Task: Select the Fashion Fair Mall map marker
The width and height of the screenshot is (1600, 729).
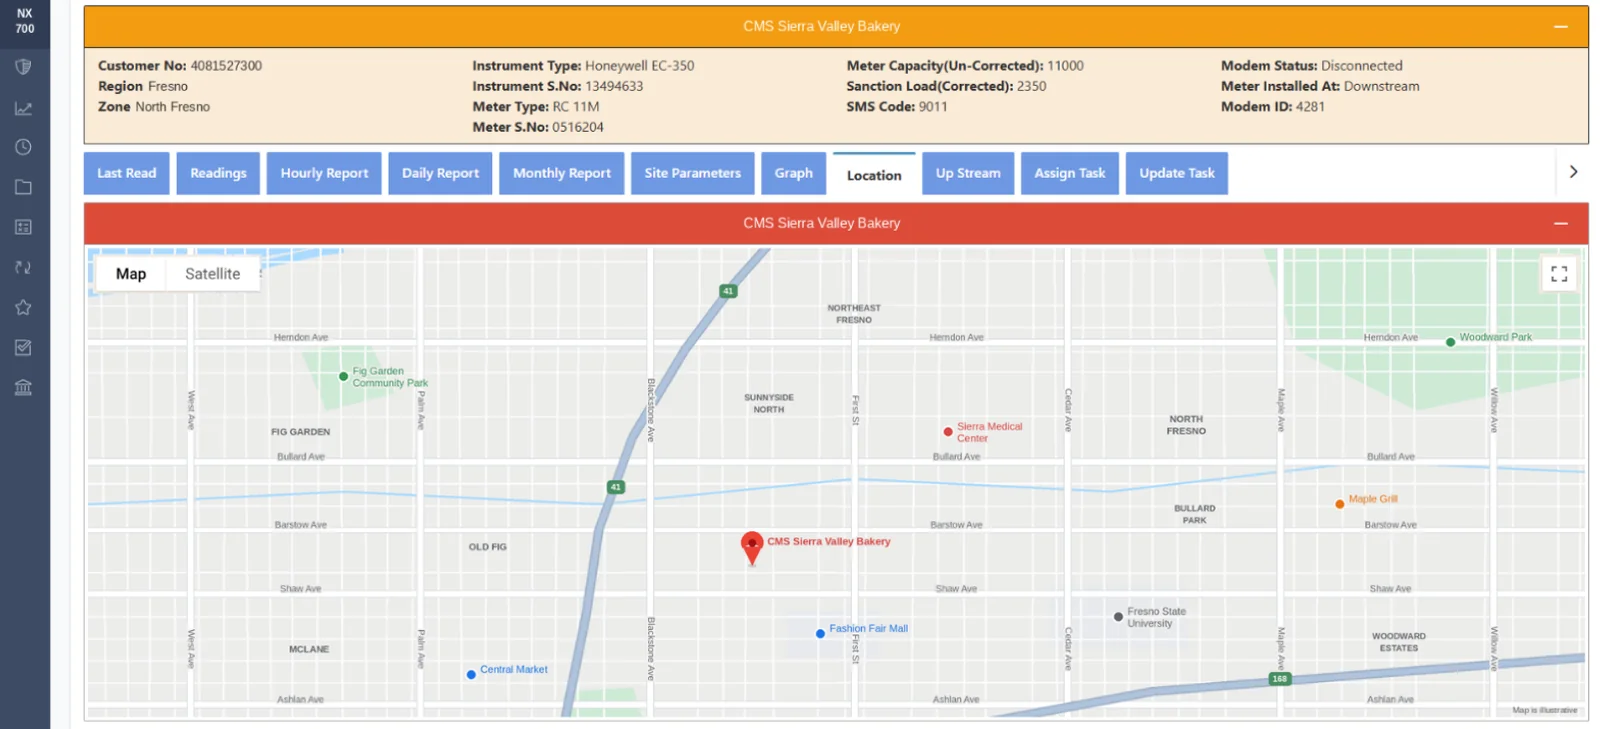Action: [820, 634]
